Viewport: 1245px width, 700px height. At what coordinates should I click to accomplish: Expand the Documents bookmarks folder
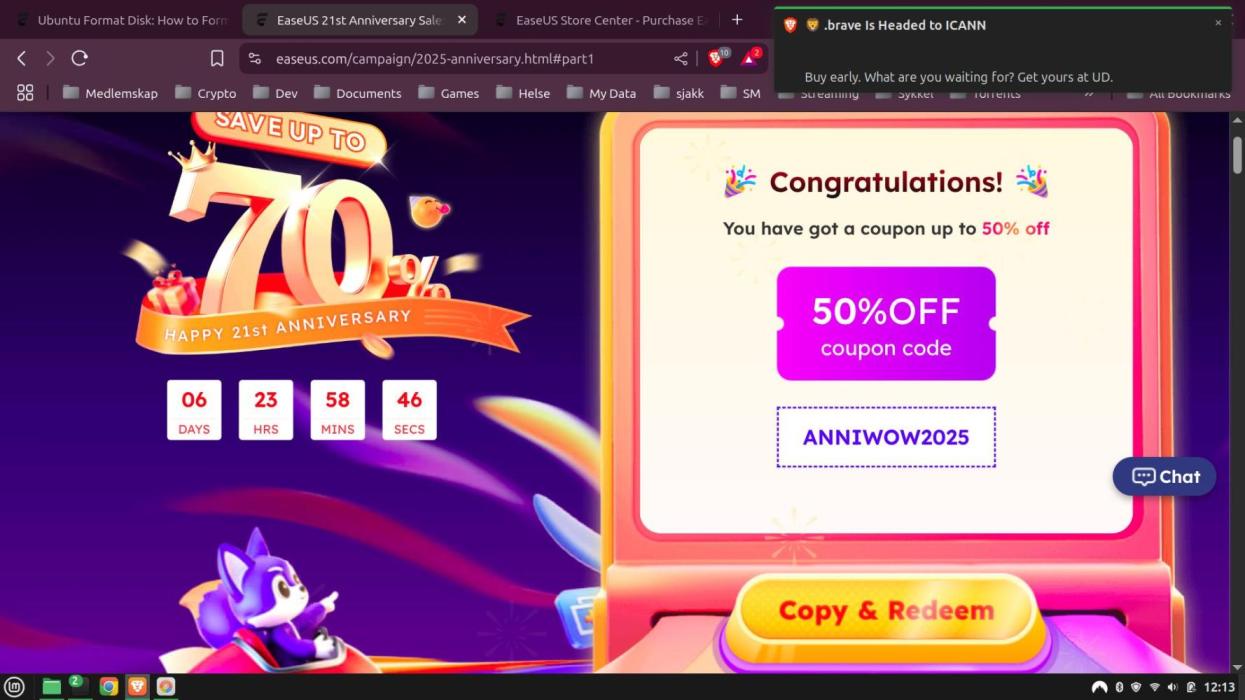point(357,93)
